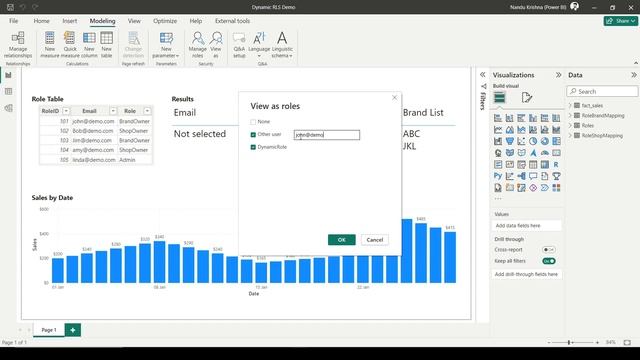Select the Build visual pane icon
Image resolution: width=640 pixels, height=360 pixels.
click(500, 98)
